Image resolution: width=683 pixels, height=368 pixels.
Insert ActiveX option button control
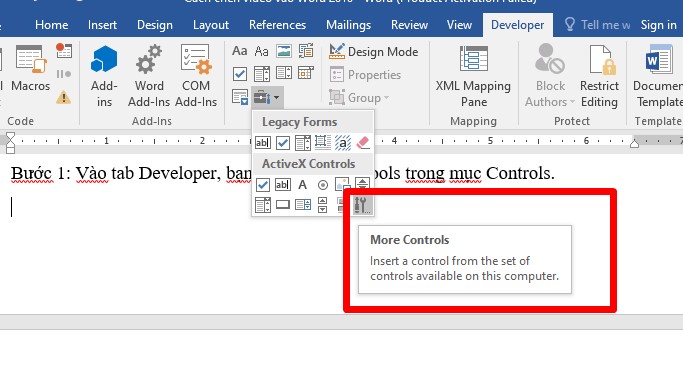pos(322,185)
